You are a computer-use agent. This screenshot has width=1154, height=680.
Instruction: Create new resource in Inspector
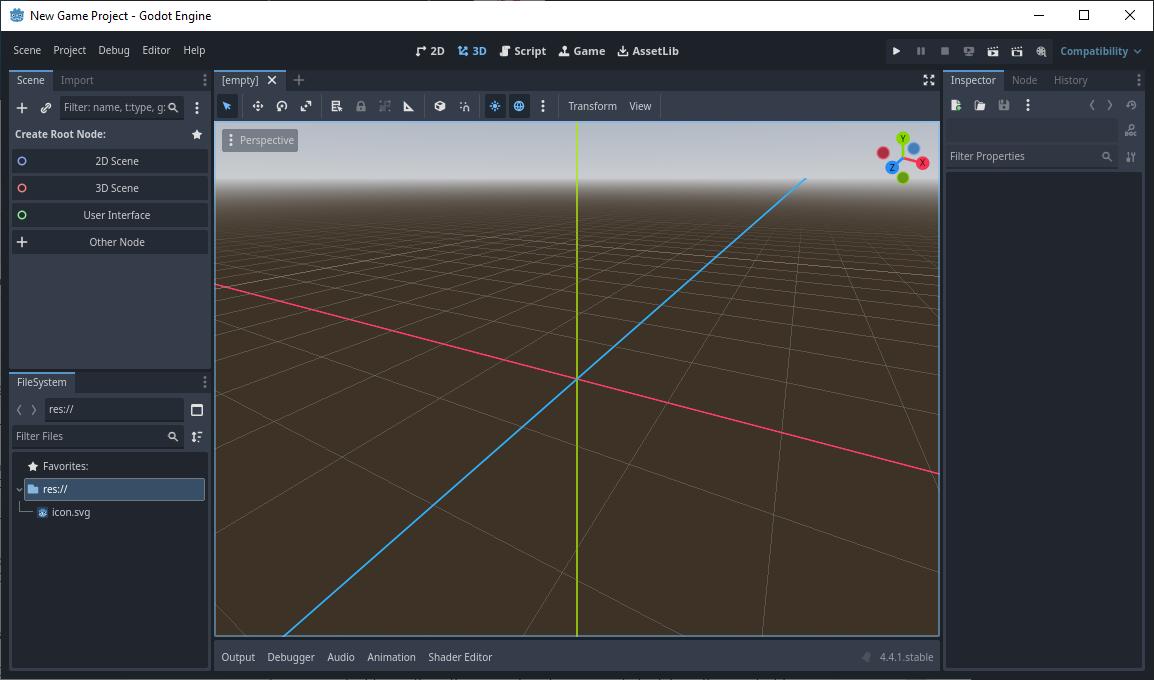pyautogui.click(x=956, y=105)
